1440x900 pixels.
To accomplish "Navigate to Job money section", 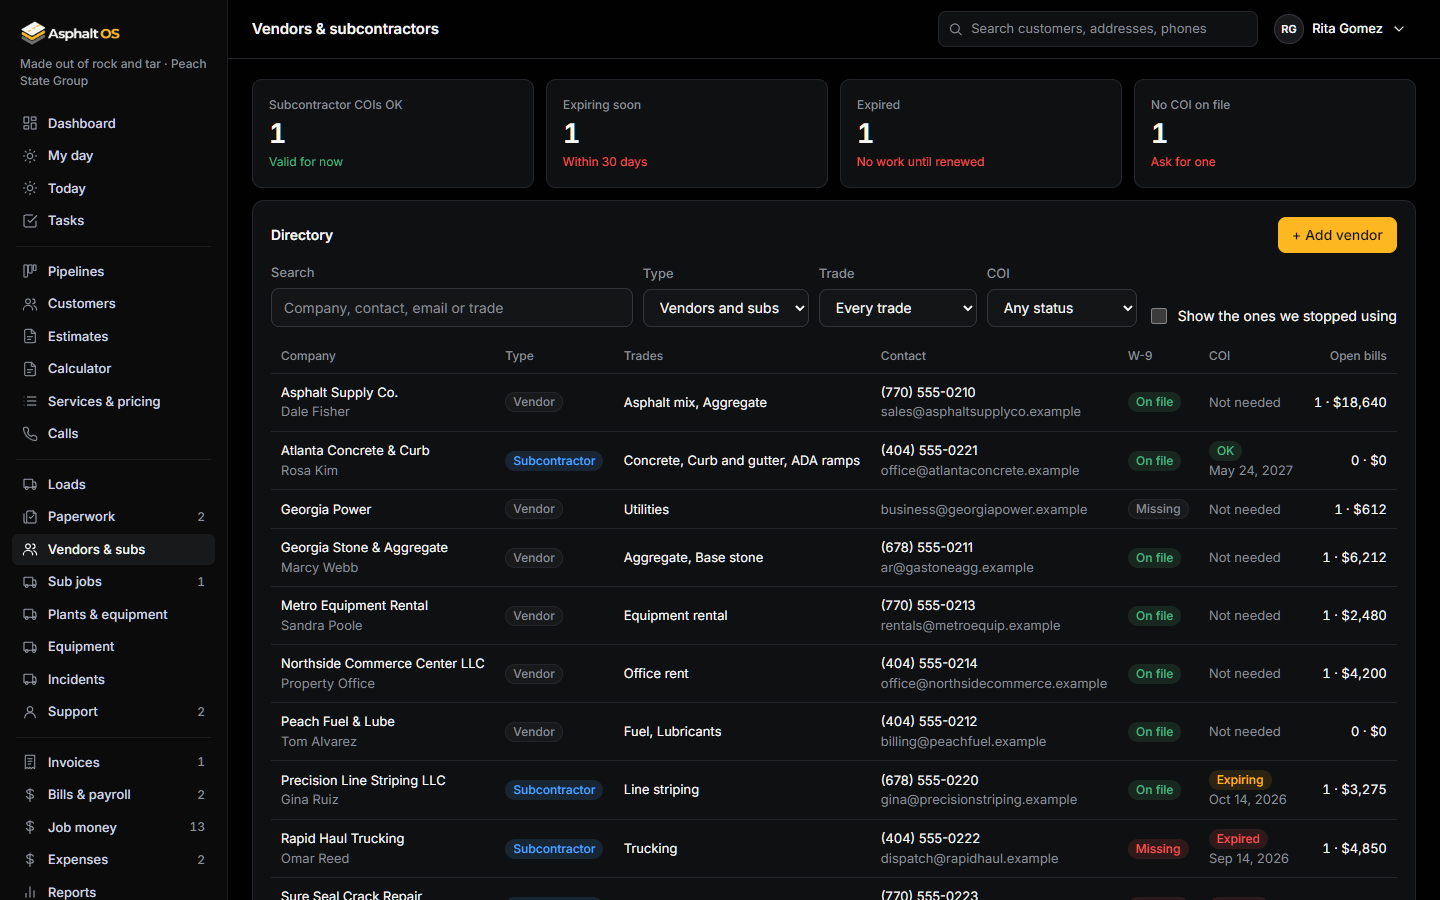I will [113, 827].
